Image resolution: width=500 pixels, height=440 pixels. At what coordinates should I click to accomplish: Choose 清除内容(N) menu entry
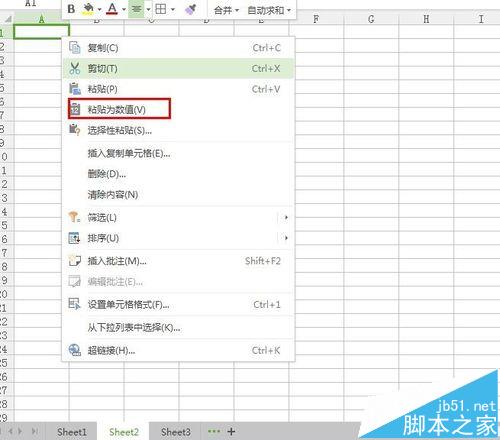178,194
